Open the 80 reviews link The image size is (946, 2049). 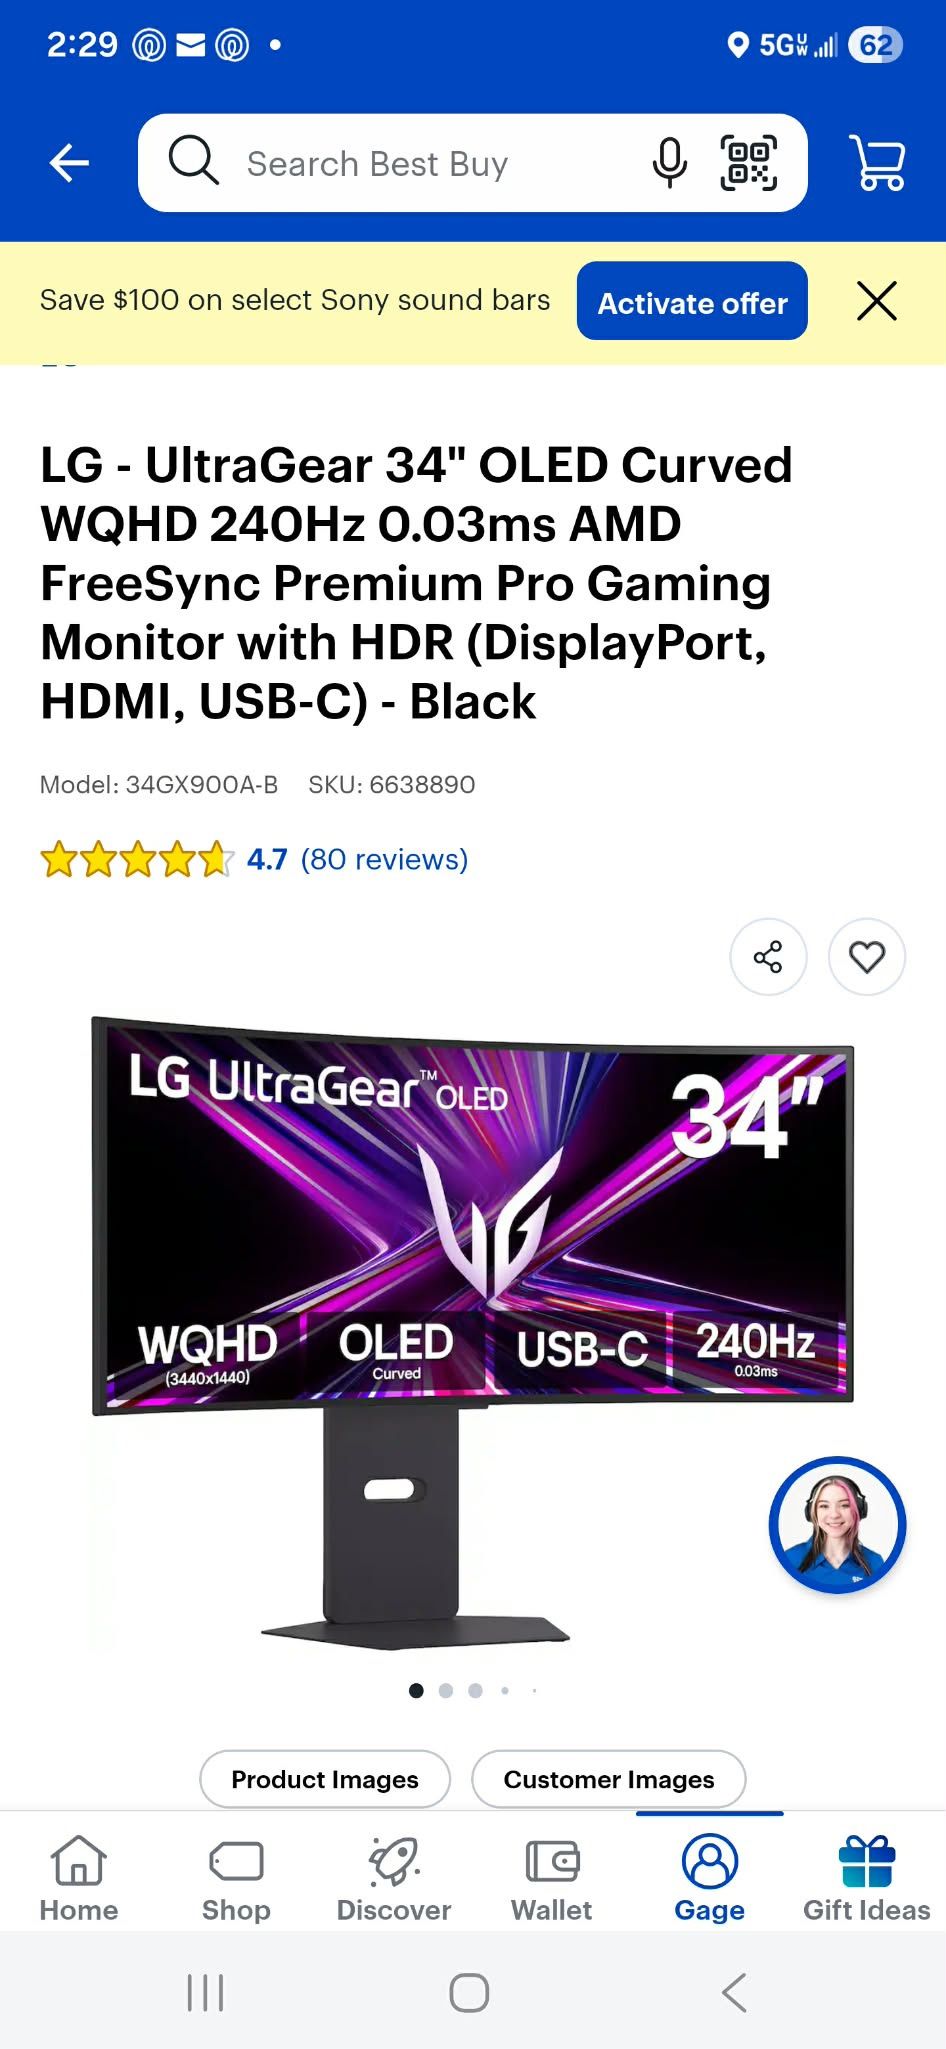pyautogui.click(x=384, y=859)
